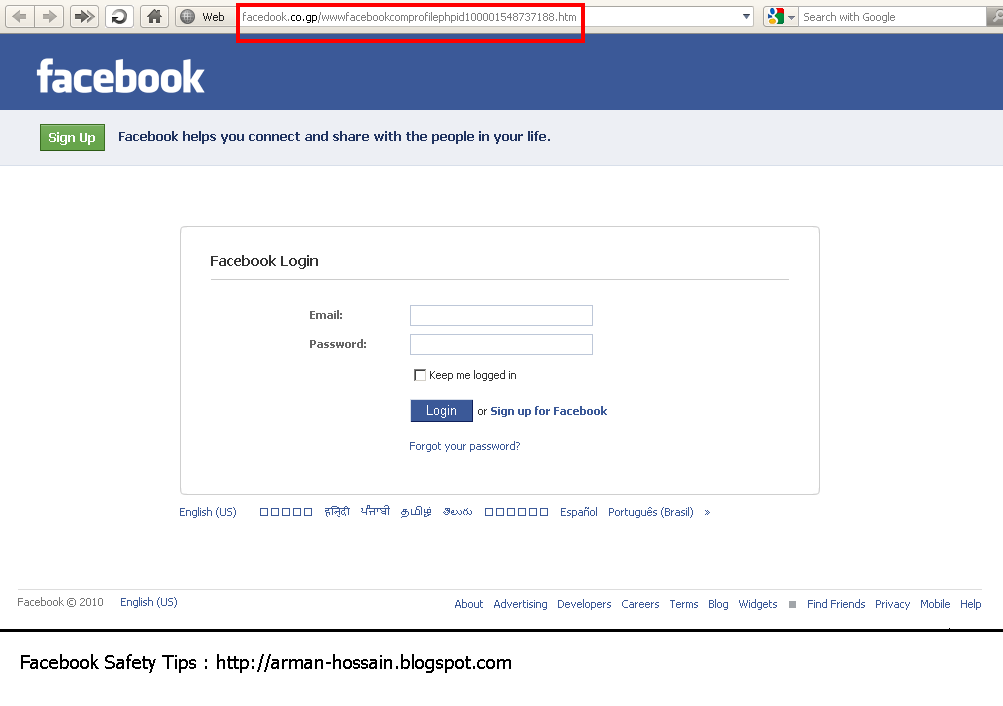Open the Developers footer link

584,604
